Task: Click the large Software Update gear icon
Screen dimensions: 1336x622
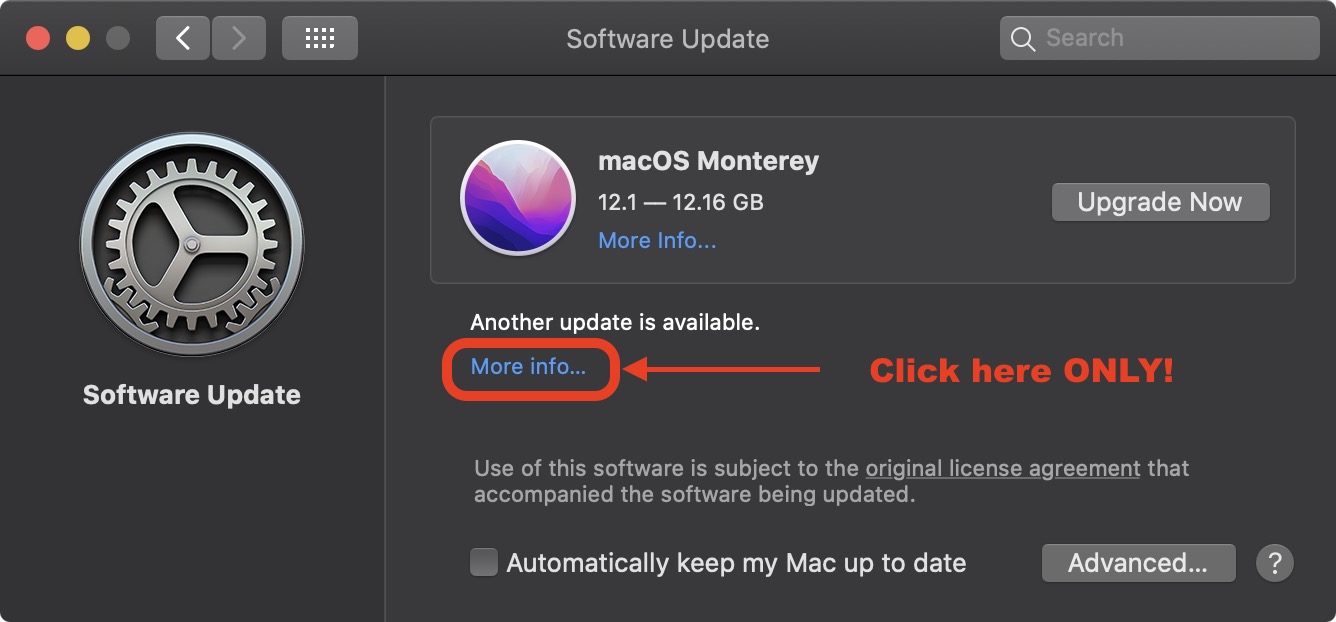Action: coord(192,245)
